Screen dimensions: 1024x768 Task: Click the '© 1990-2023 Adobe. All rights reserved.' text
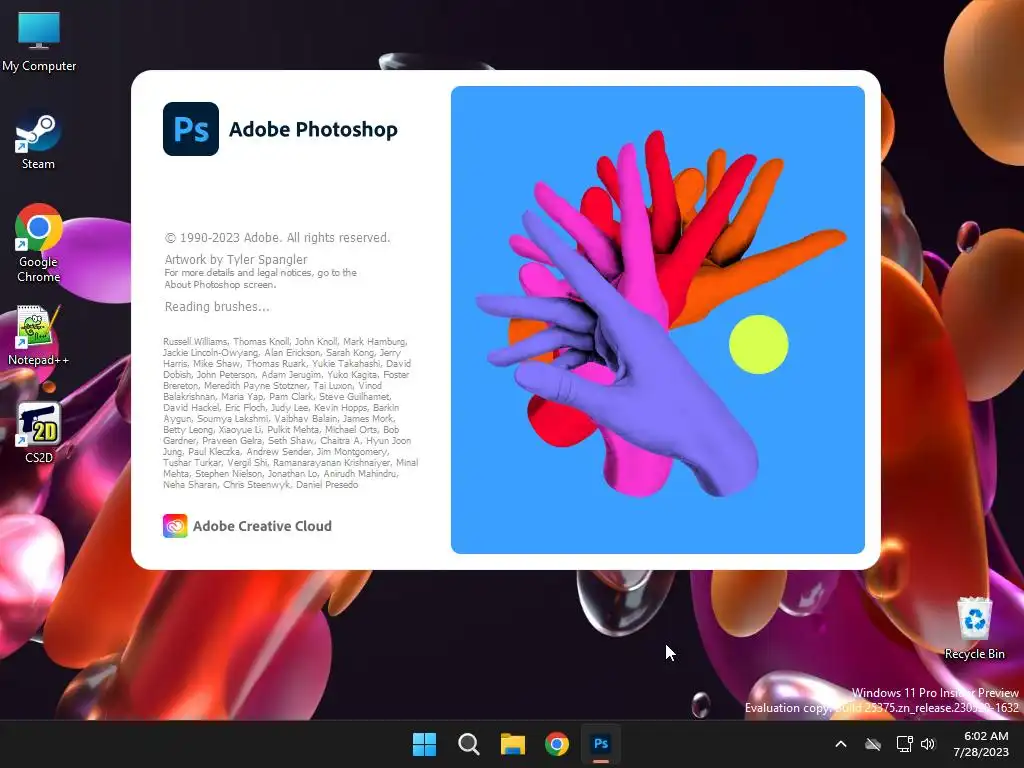(x=278, y=238)
